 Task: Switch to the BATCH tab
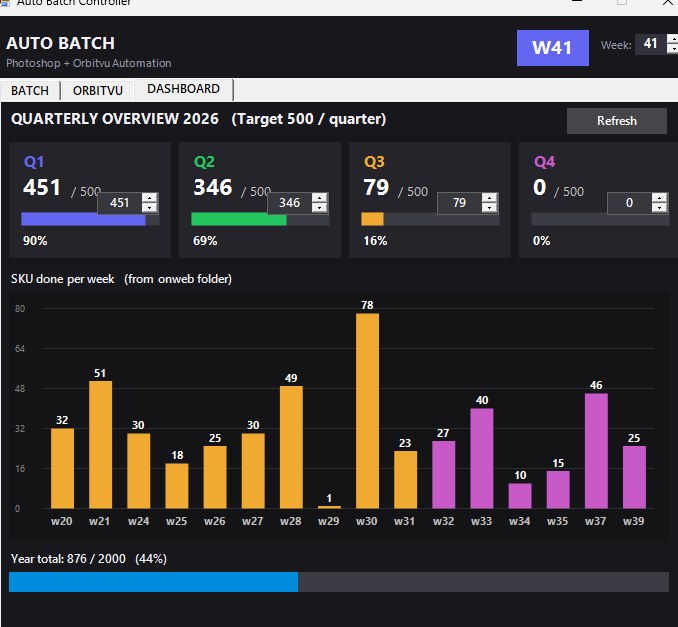click(30, 90)
